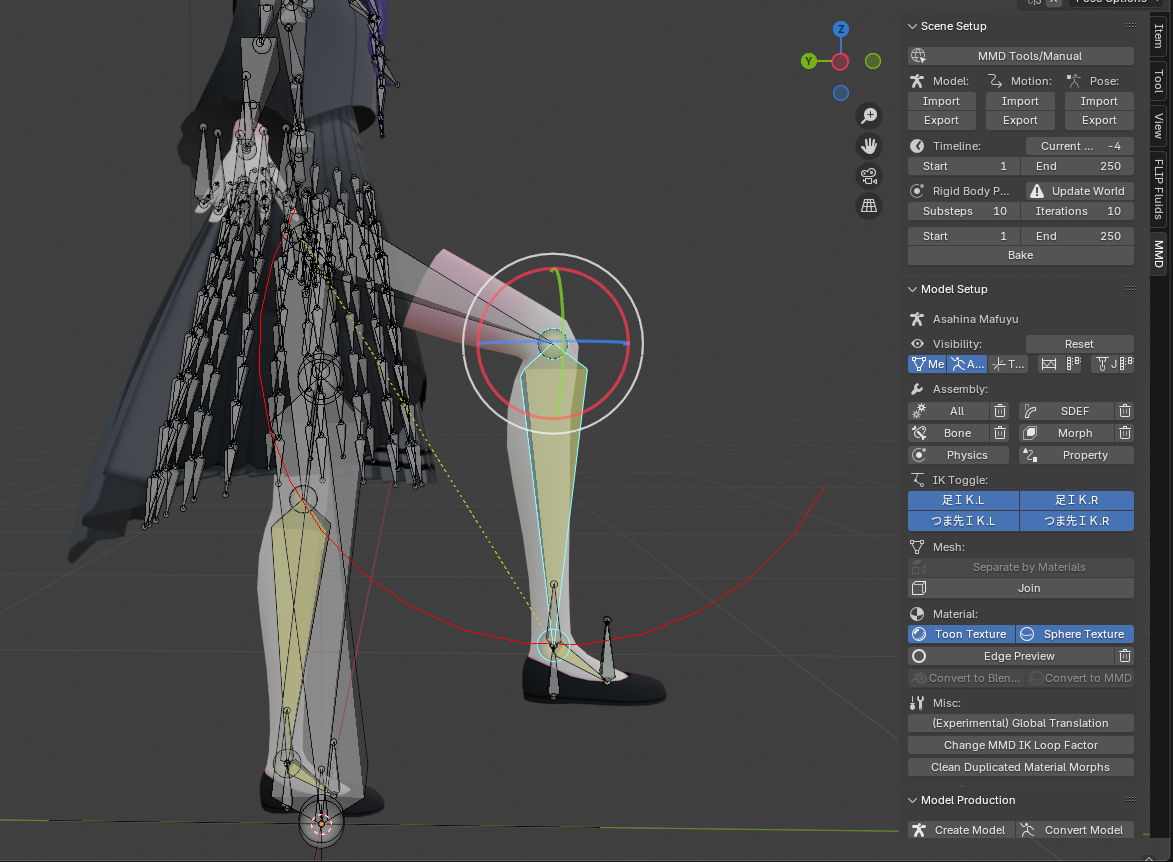
Task: Enable Edge Preview toggle
Action: point(1011,656)
